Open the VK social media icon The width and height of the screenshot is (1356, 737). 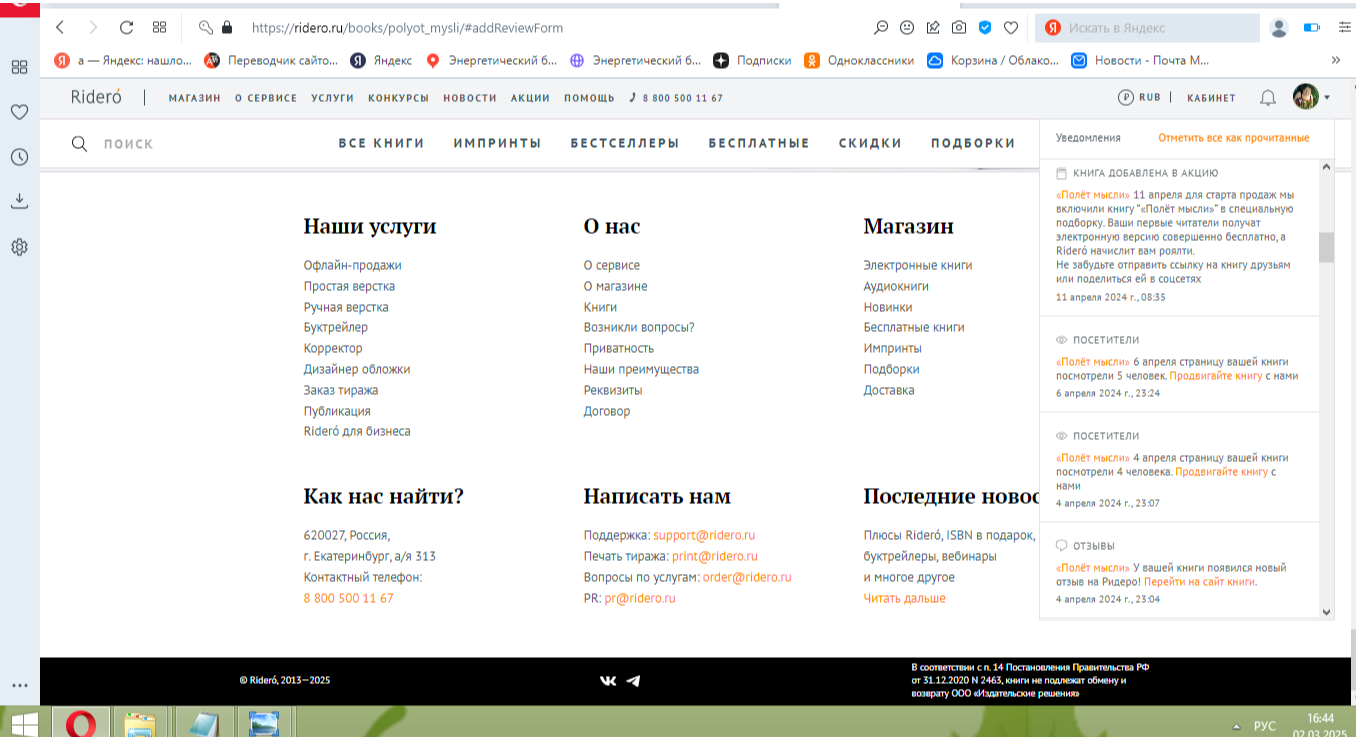click(x=608, y=680)
